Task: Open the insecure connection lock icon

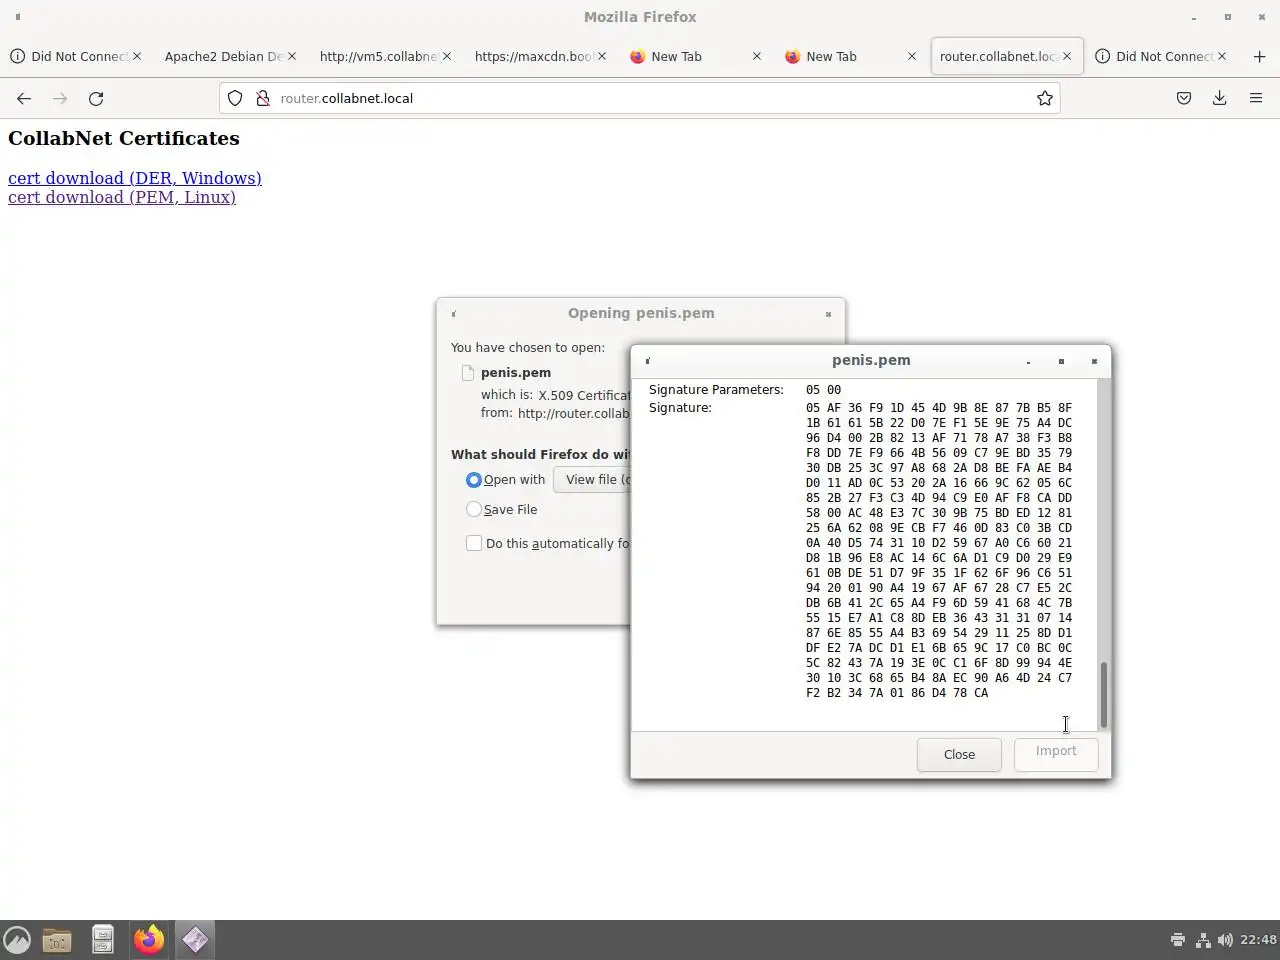Action: [x=263, y=98]
